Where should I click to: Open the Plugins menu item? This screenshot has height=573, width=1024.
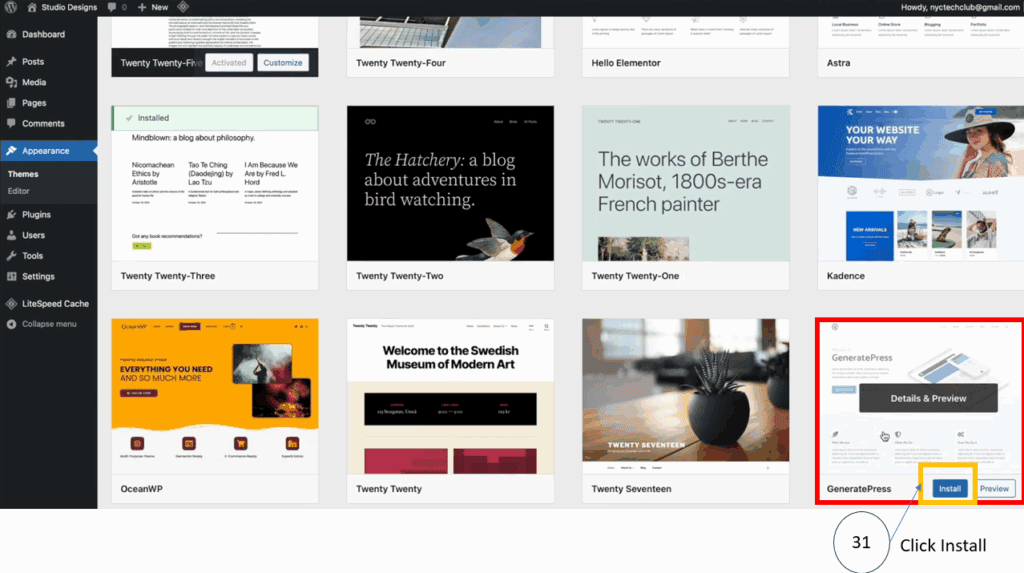pyautogui.click(x=36, y=215)
